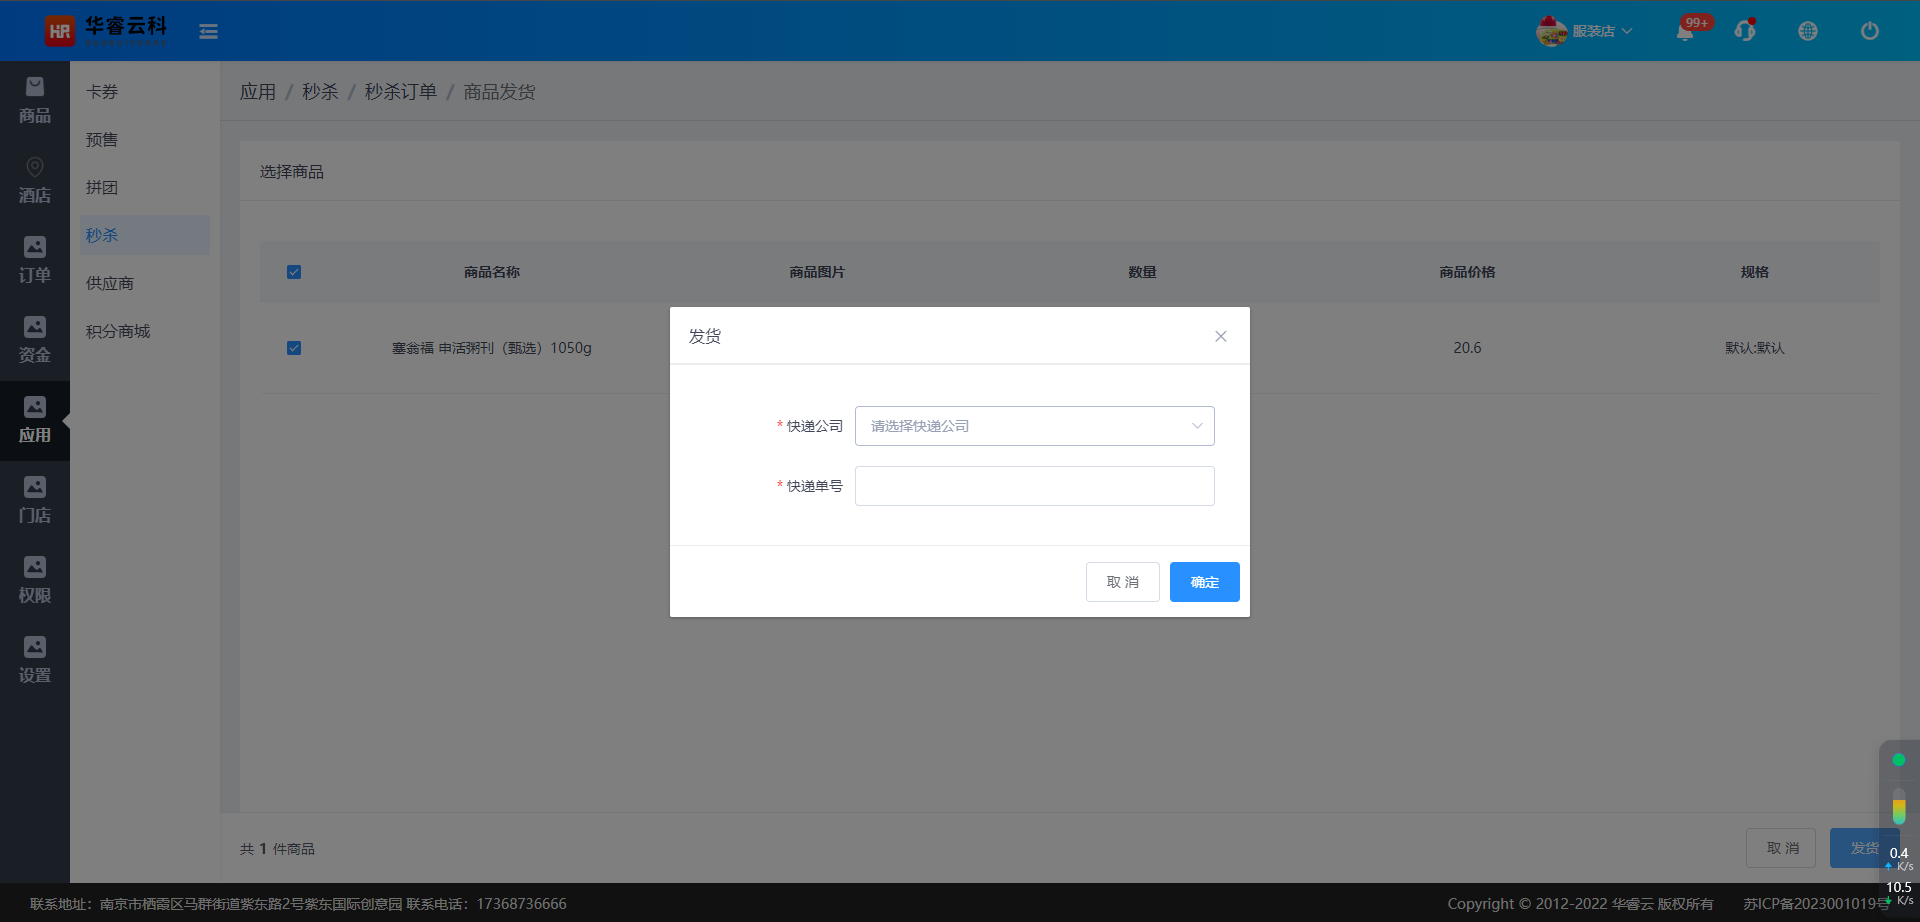
Task: Click 取消 button in the 发货 dialog
Action: [1122, 582]
